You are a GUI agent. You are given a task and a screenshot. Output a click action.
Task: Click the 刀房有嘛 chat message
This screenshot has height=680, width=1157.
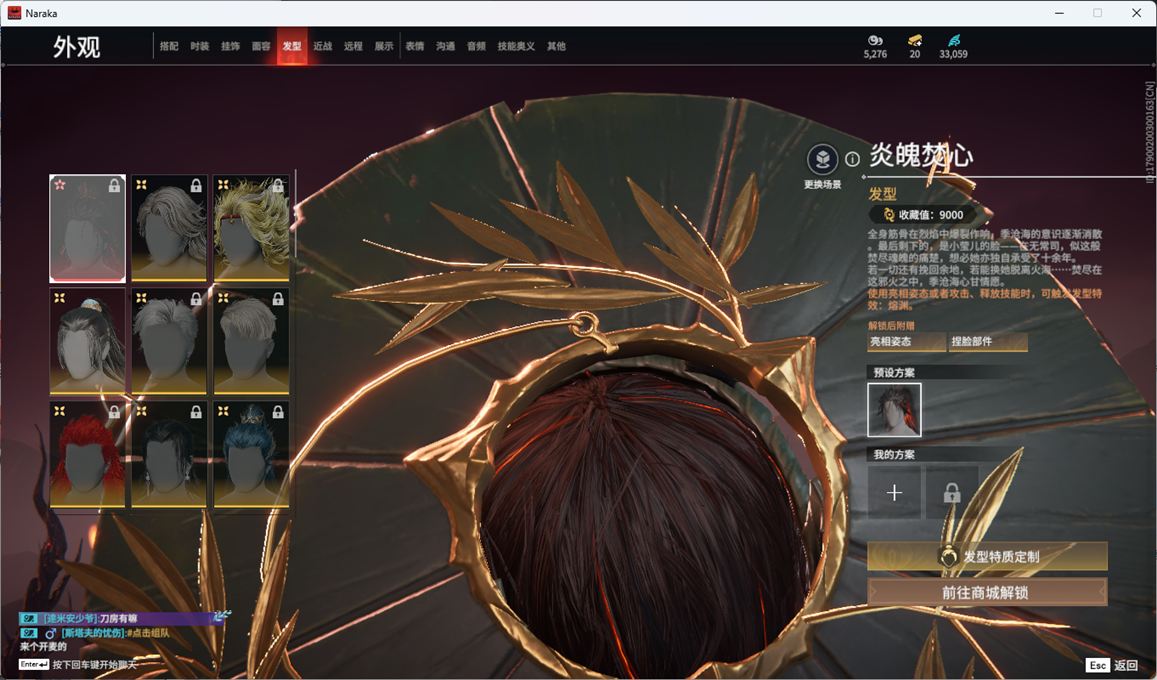(118, 619)
